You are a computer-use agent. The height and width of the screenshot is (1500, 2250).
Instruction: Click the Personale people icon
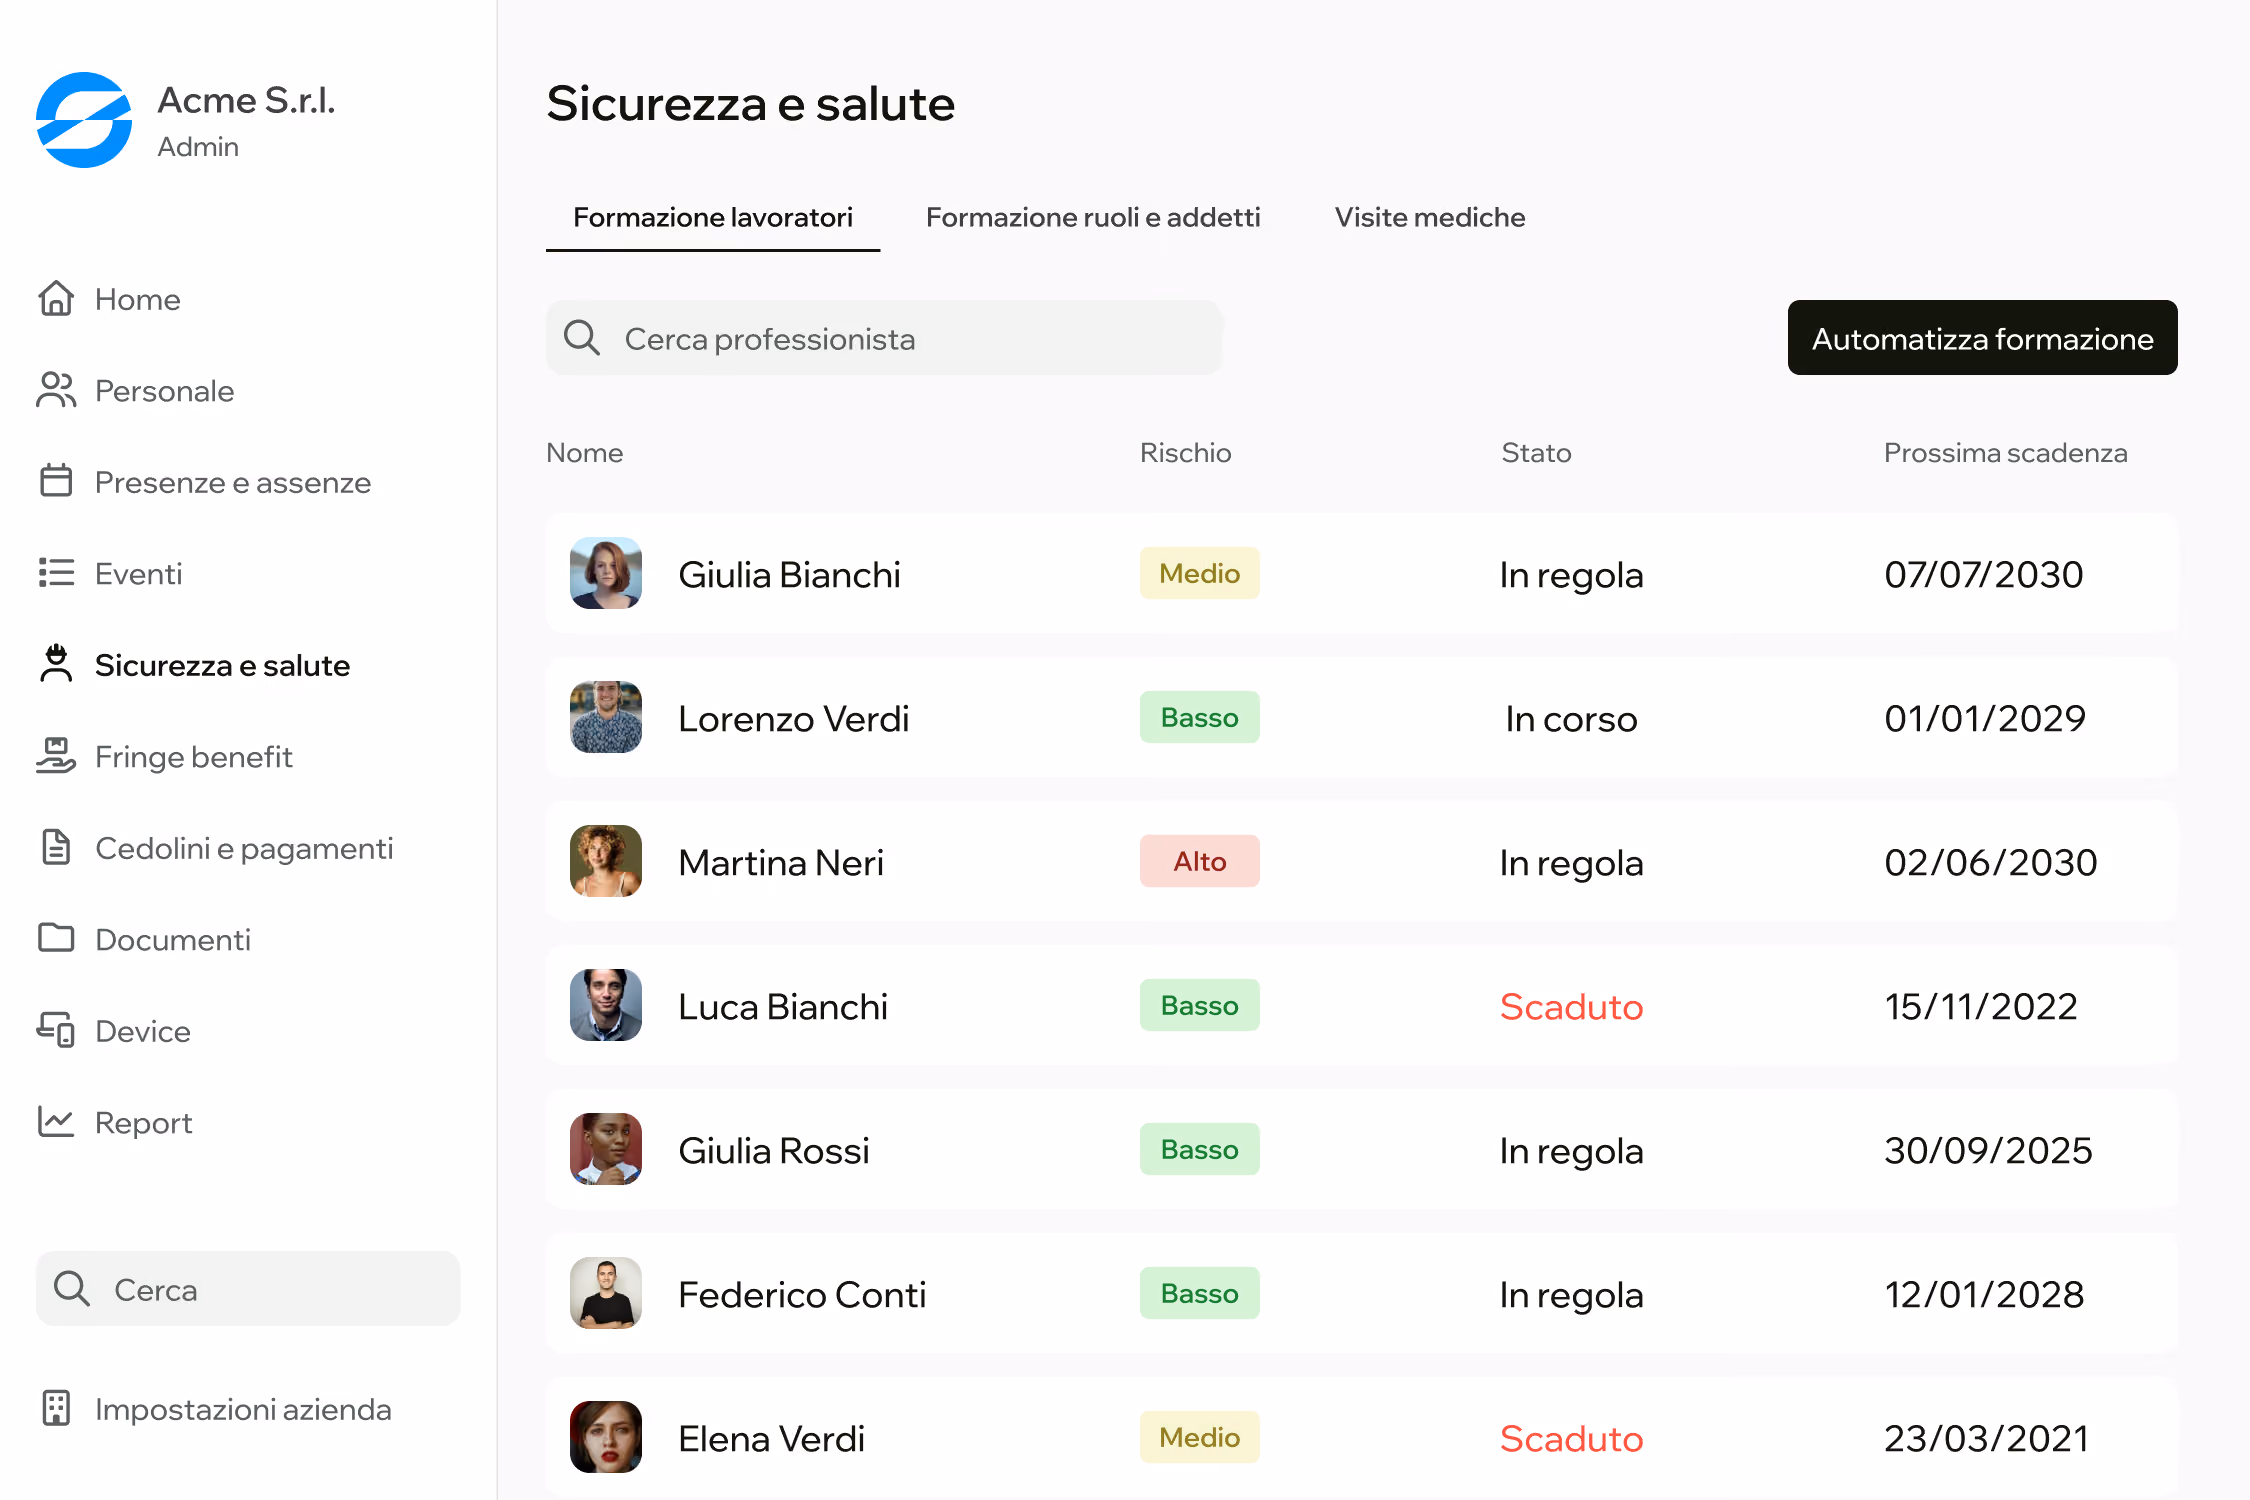(56, 390)
